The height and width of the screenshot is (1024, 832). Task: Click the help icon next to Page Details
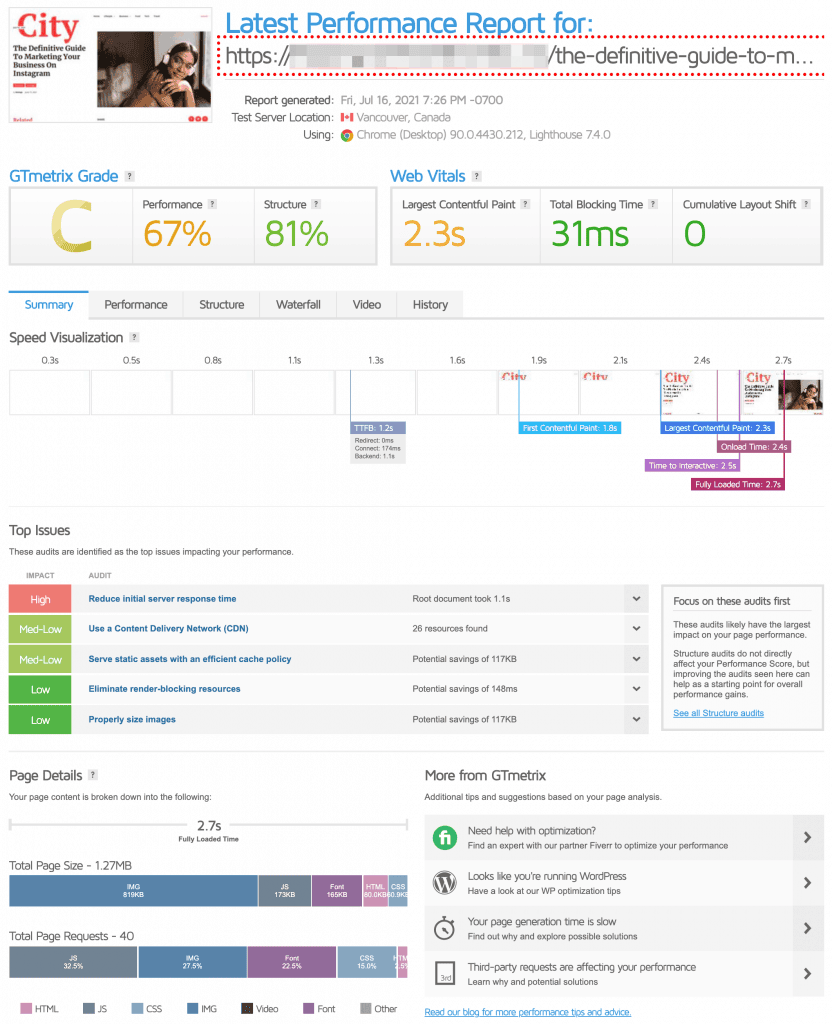click(x=93, y=775)
